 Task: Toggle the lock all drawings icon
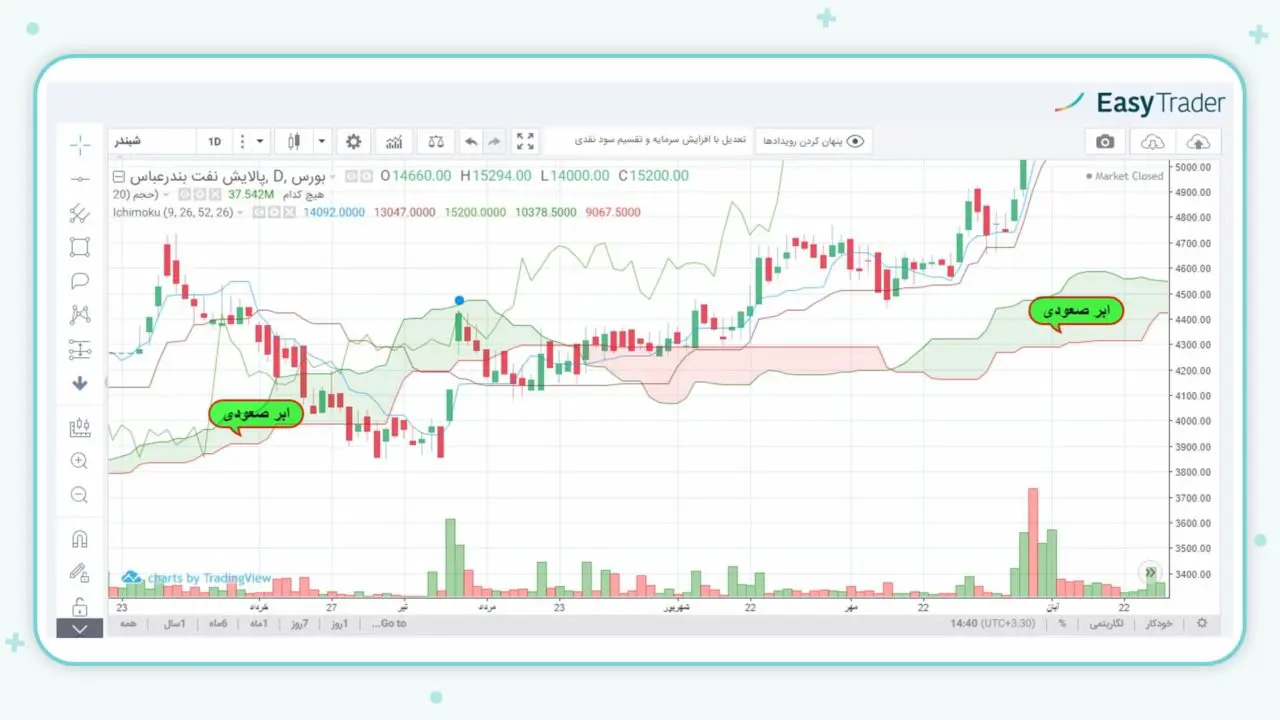(x=80, y=606)
